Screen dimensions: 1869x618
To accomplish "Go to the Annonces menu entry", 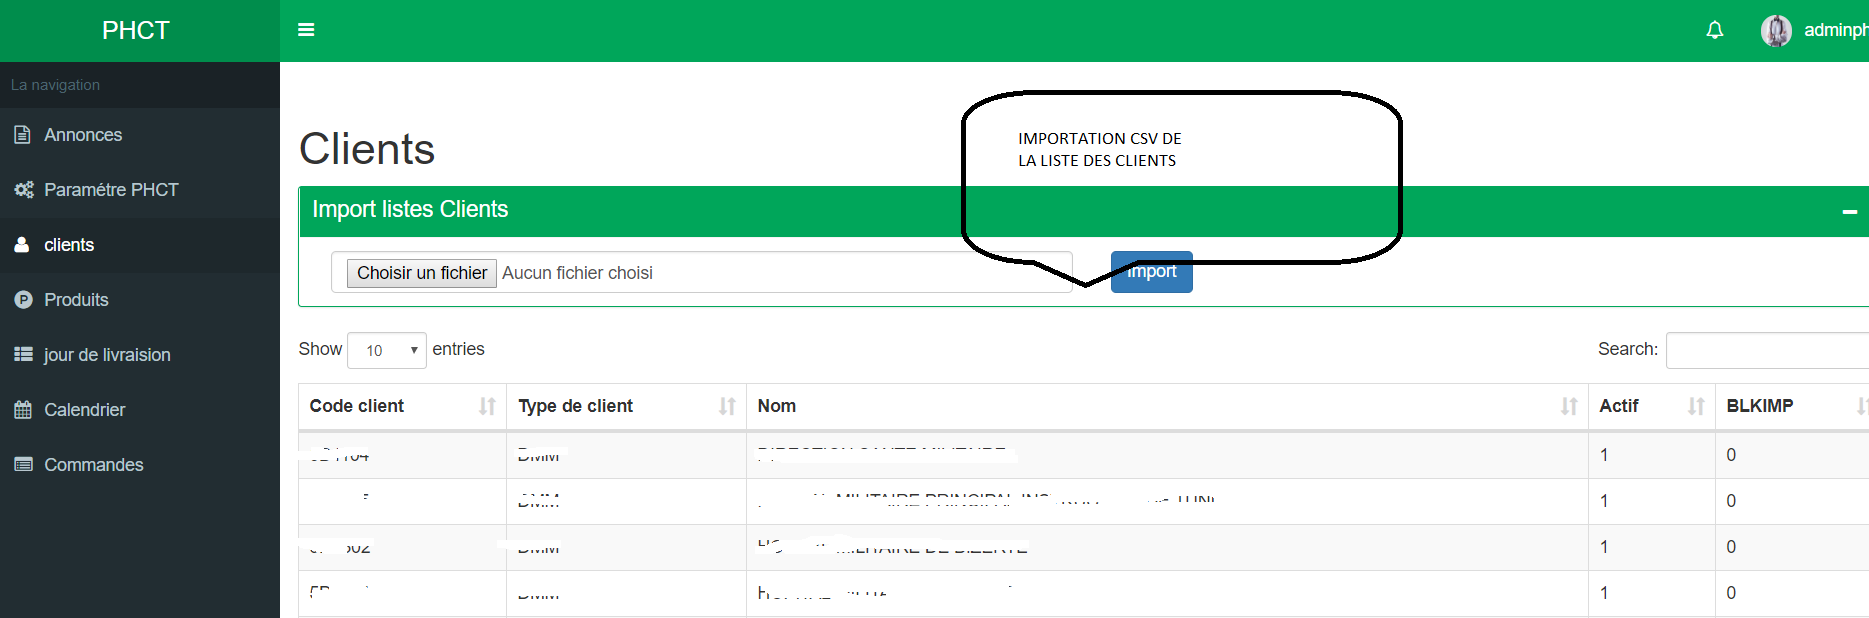I will 83,135.
